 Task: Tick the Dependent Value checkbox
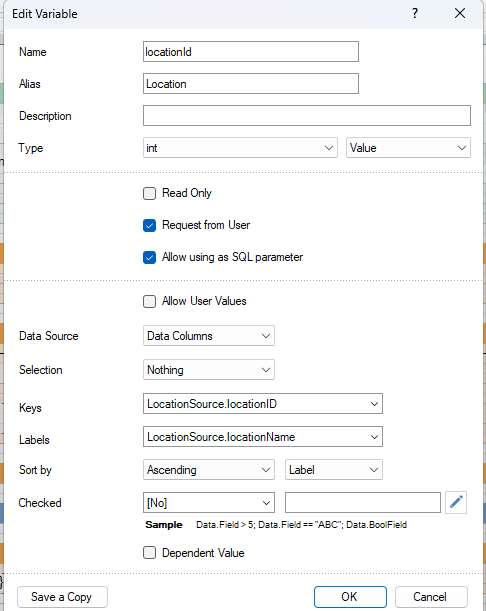coord(150,553)
